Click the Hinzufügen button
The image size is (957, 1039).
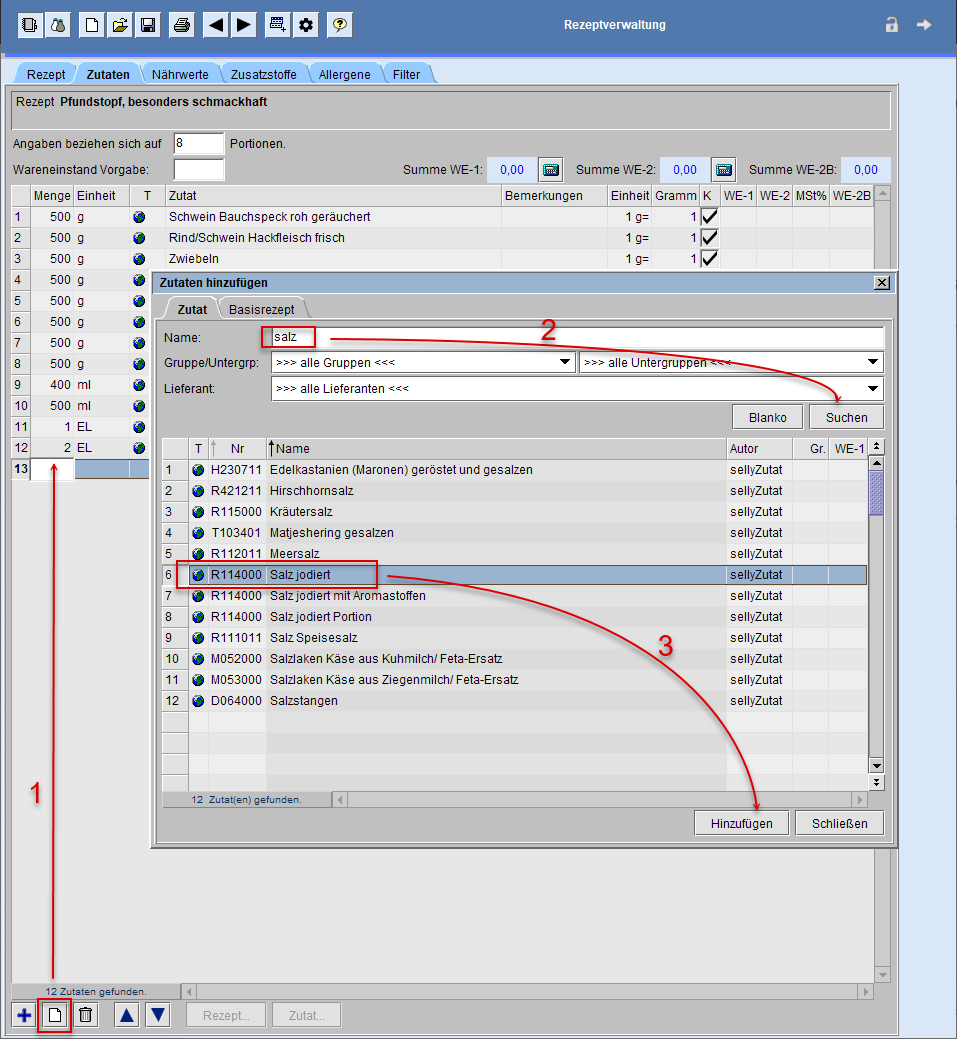pos(742,824)
